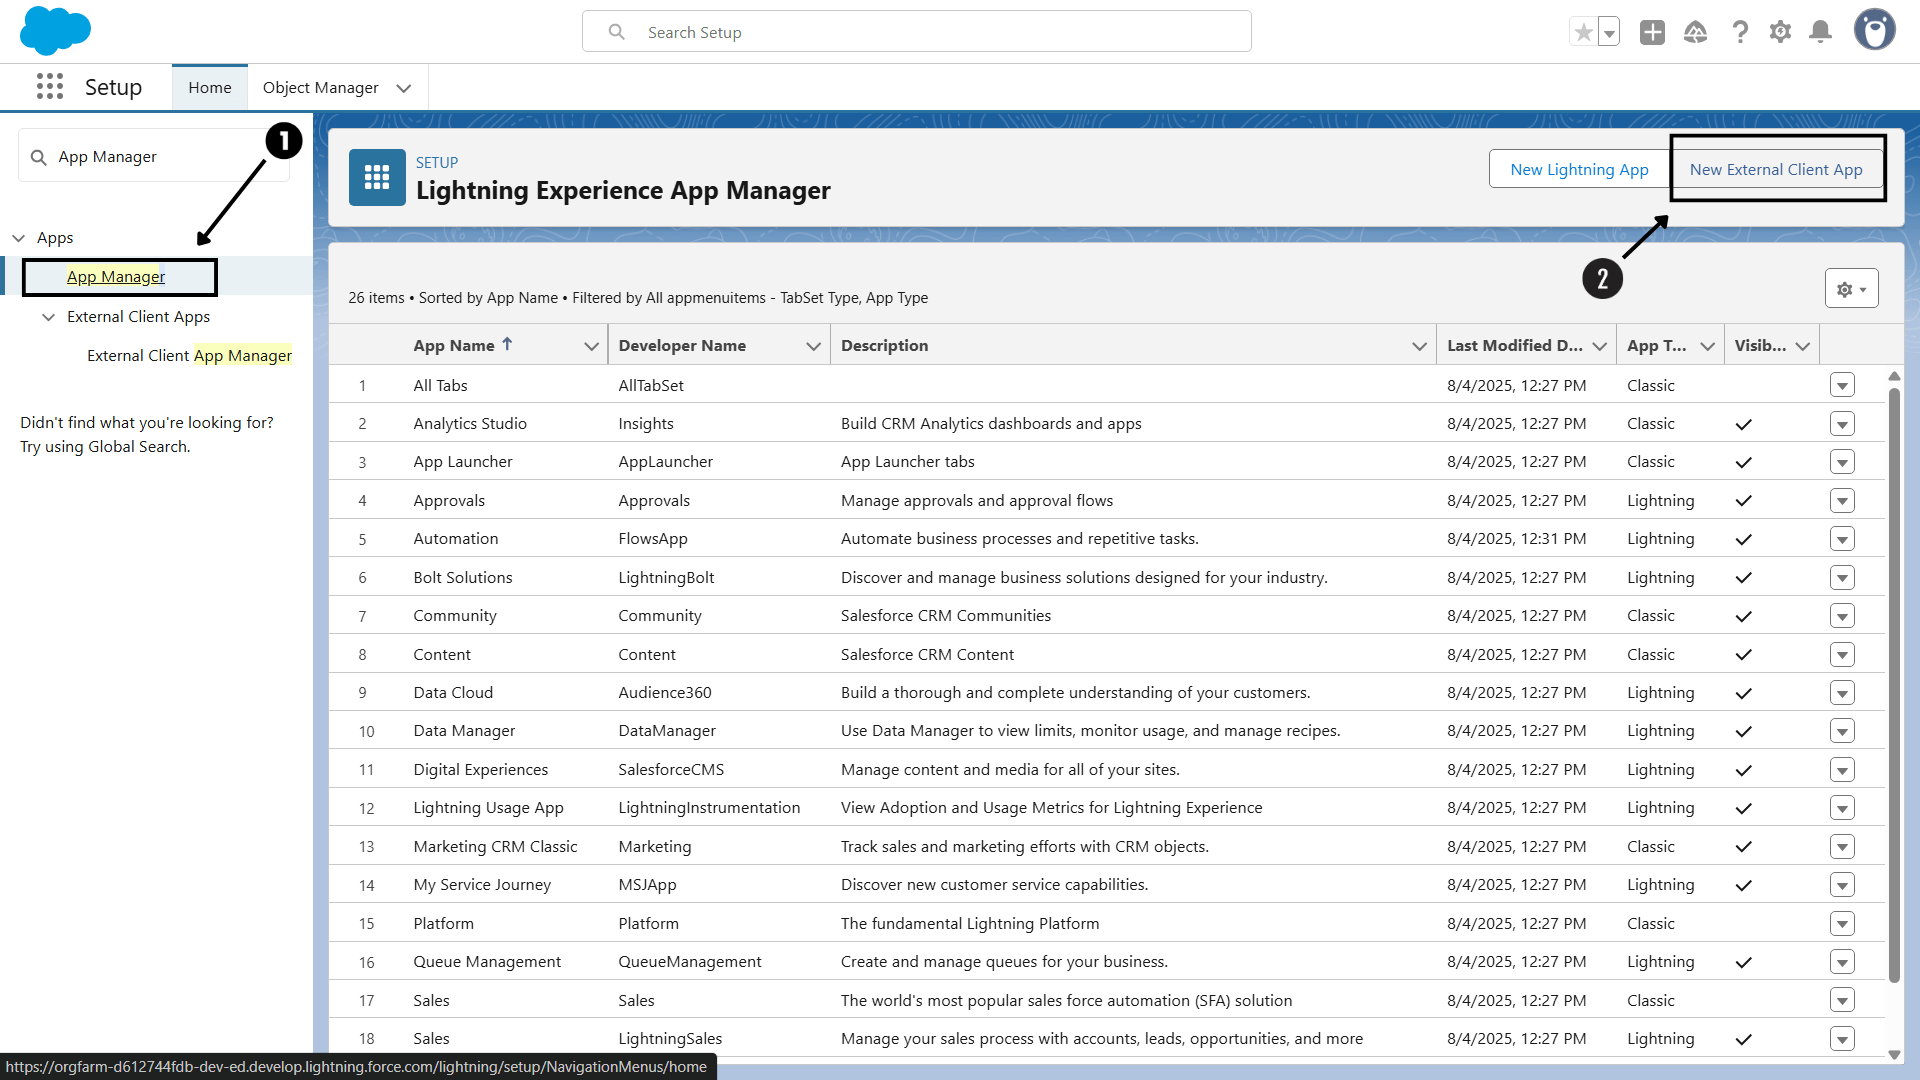
Task: Collapse the Apps tree section
Action: tap(19, 238)
